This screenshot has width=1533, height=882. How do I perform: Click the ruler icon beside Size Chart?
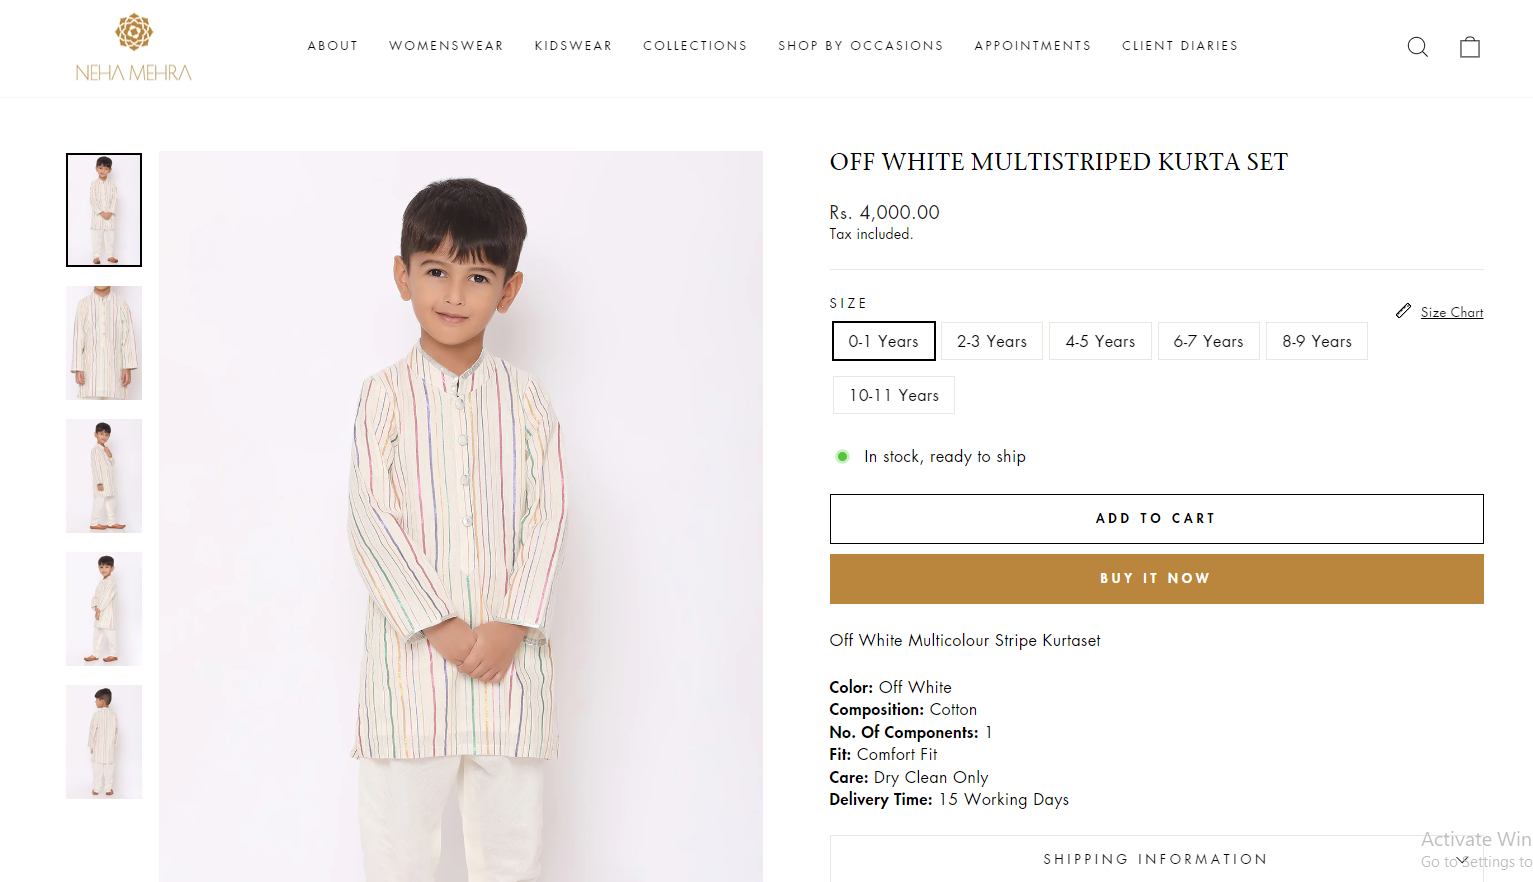coord(1404,311)
